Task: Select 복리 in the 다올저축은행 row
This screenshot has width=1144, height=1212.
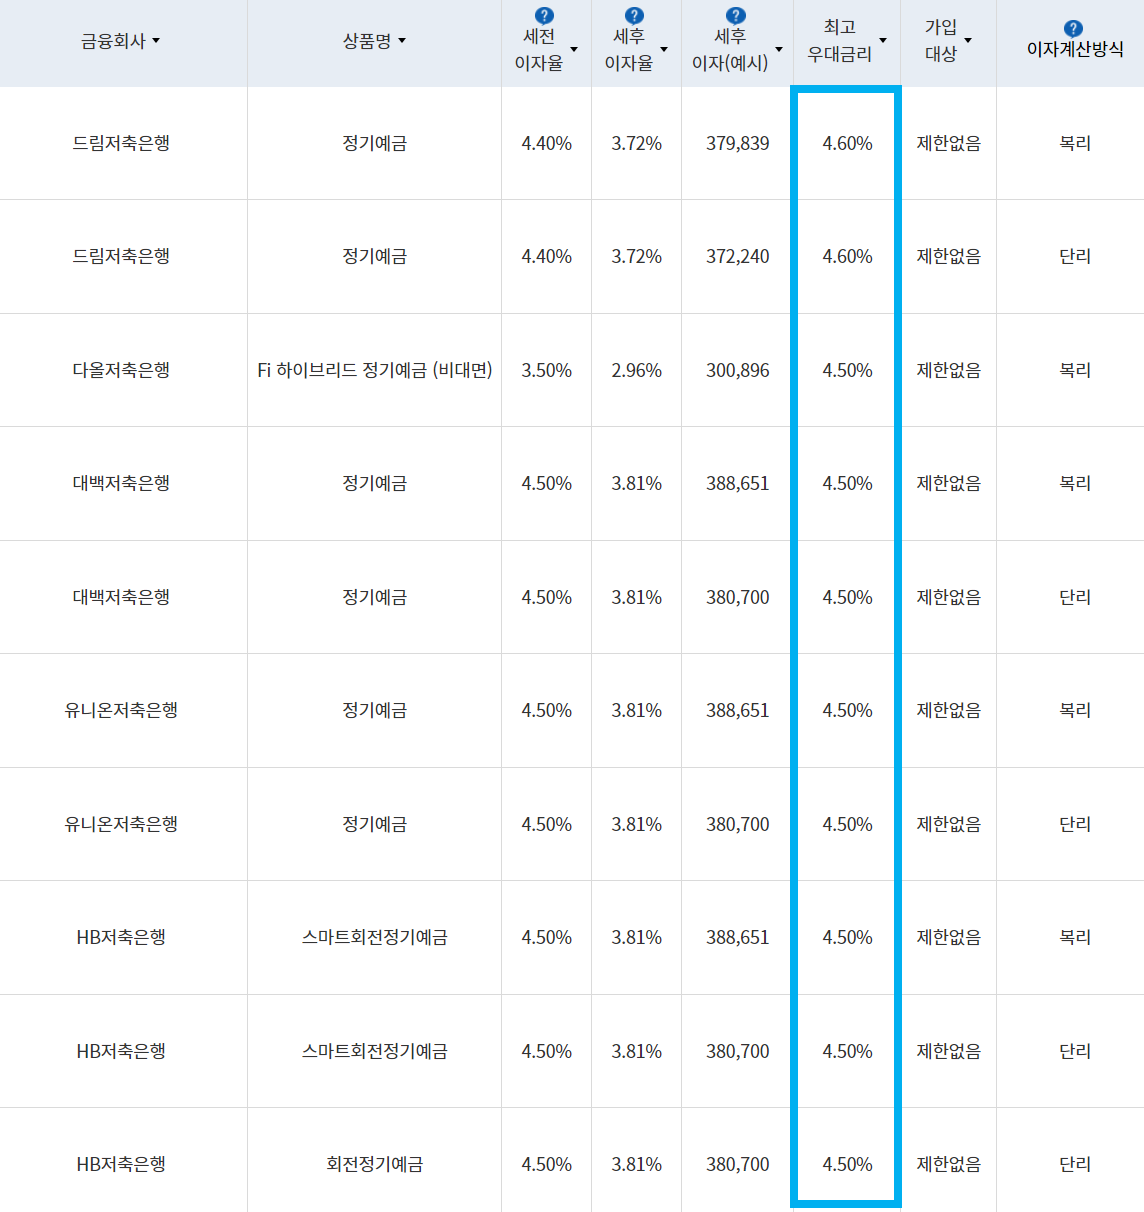Action: tap(1075, 370)
